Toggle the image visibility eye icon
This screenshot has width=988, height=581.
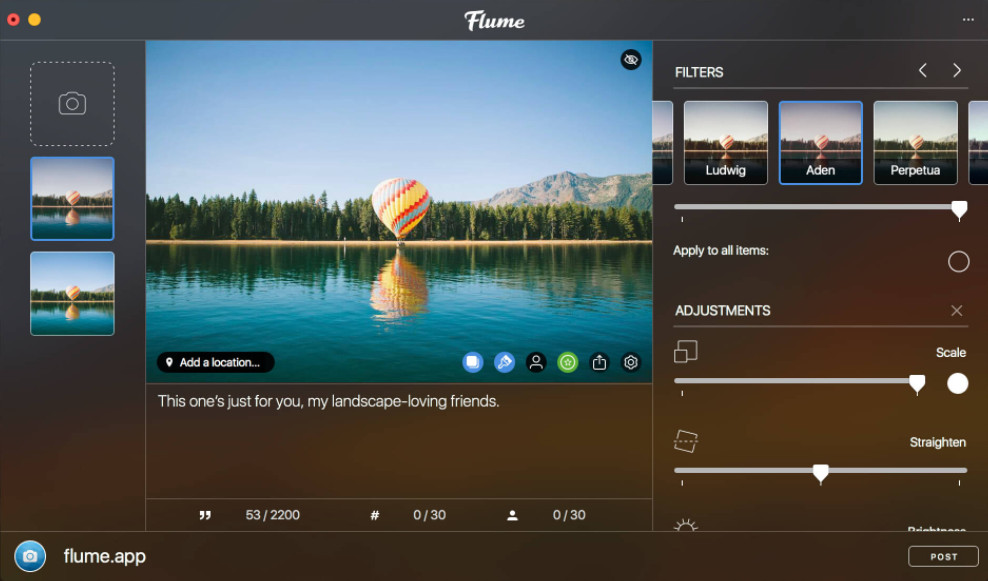coord(631,60)
